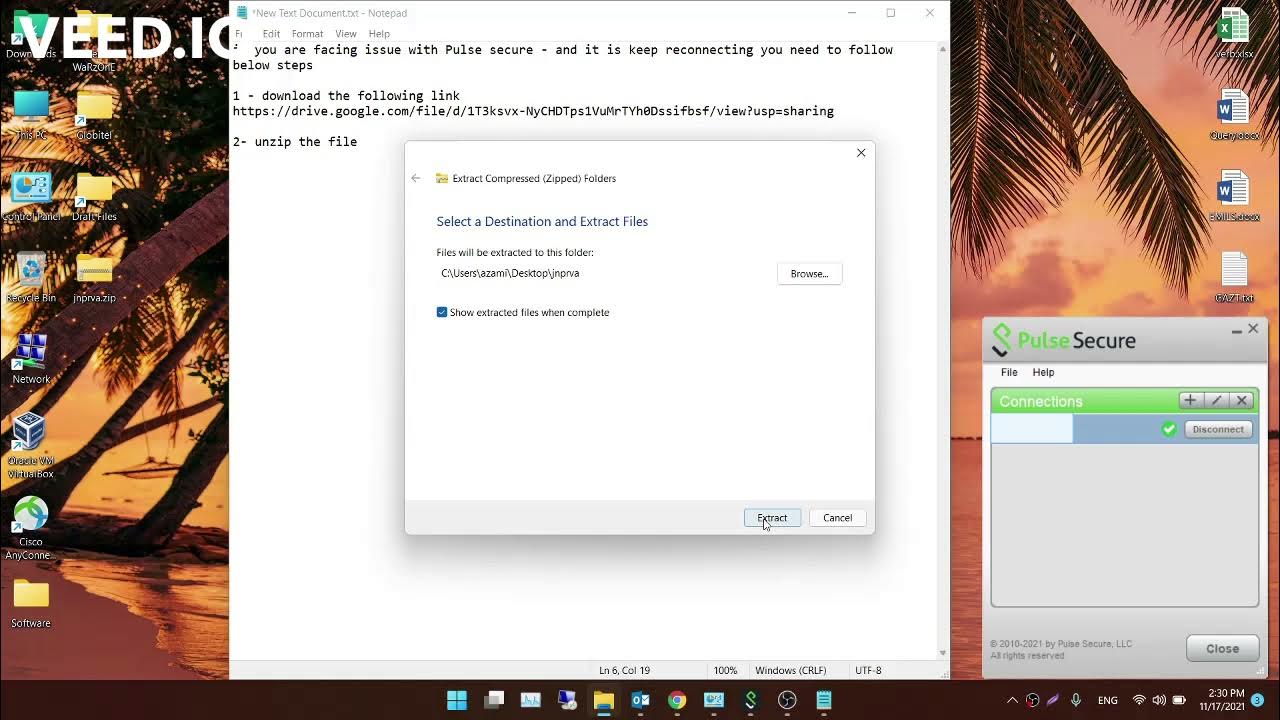Select the jnprva.zip file on desktop

(x=94, y=278)
